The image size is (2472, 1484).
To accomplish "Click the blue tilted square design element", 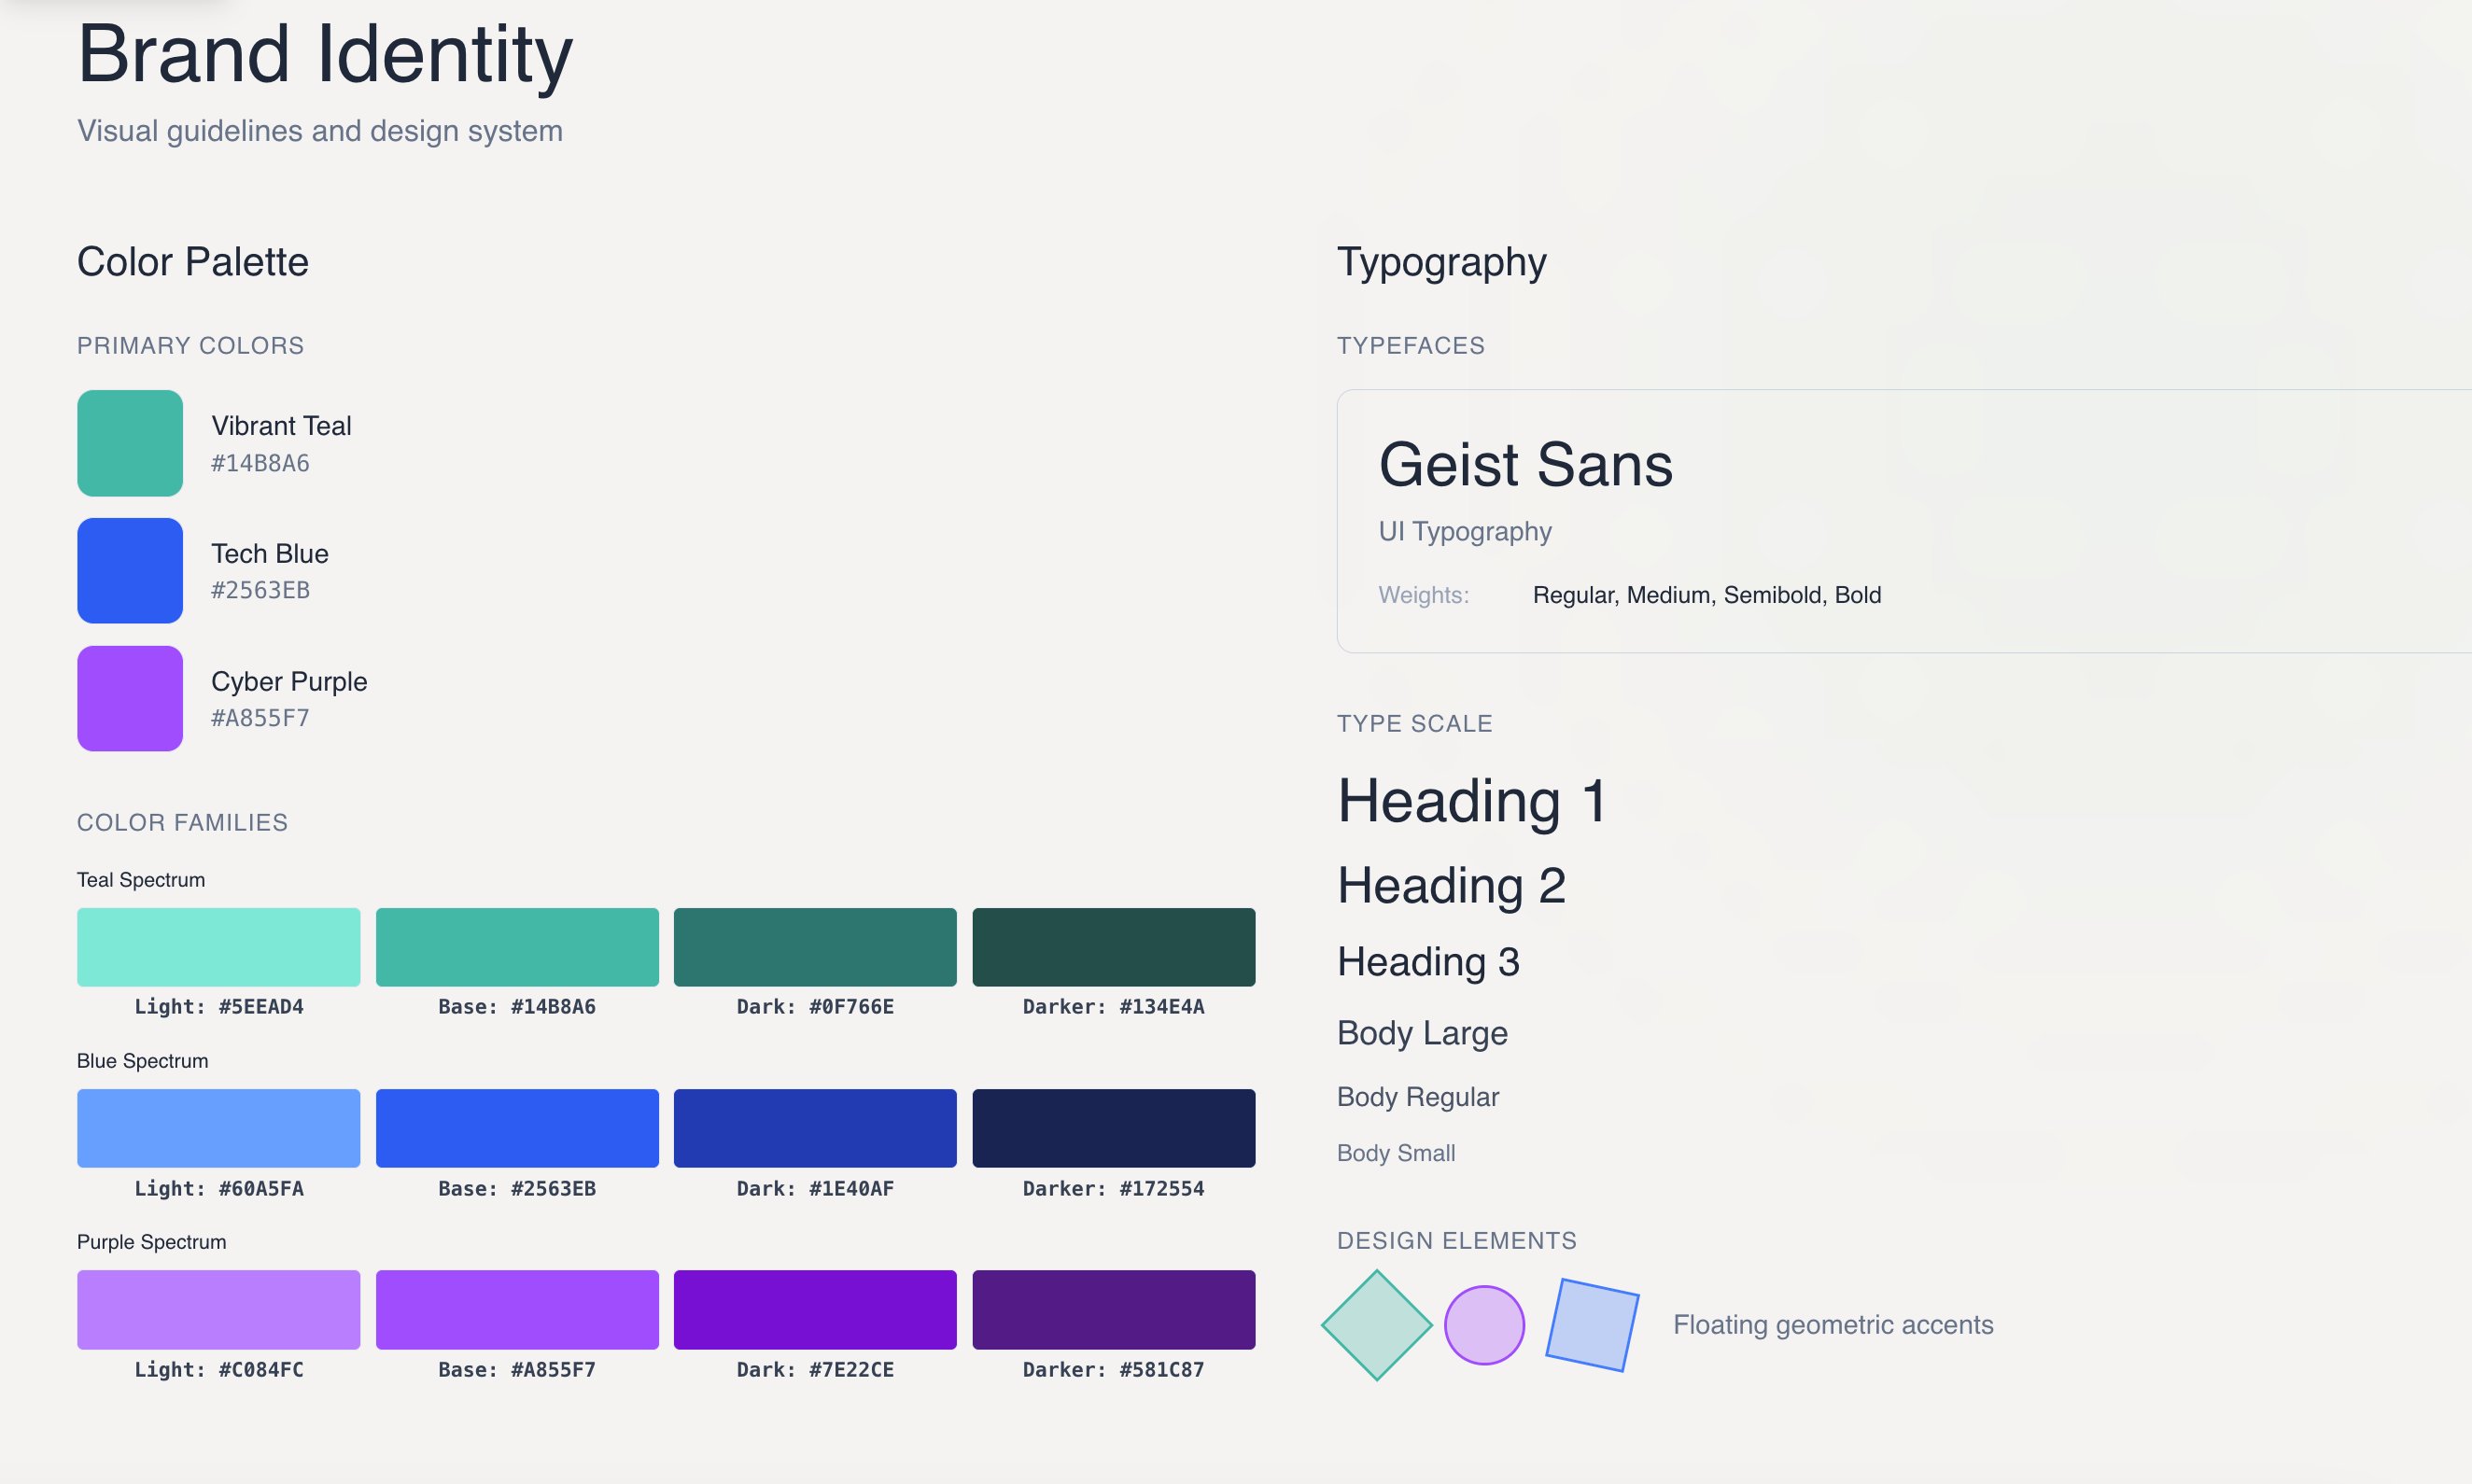I will 1592,1325.
